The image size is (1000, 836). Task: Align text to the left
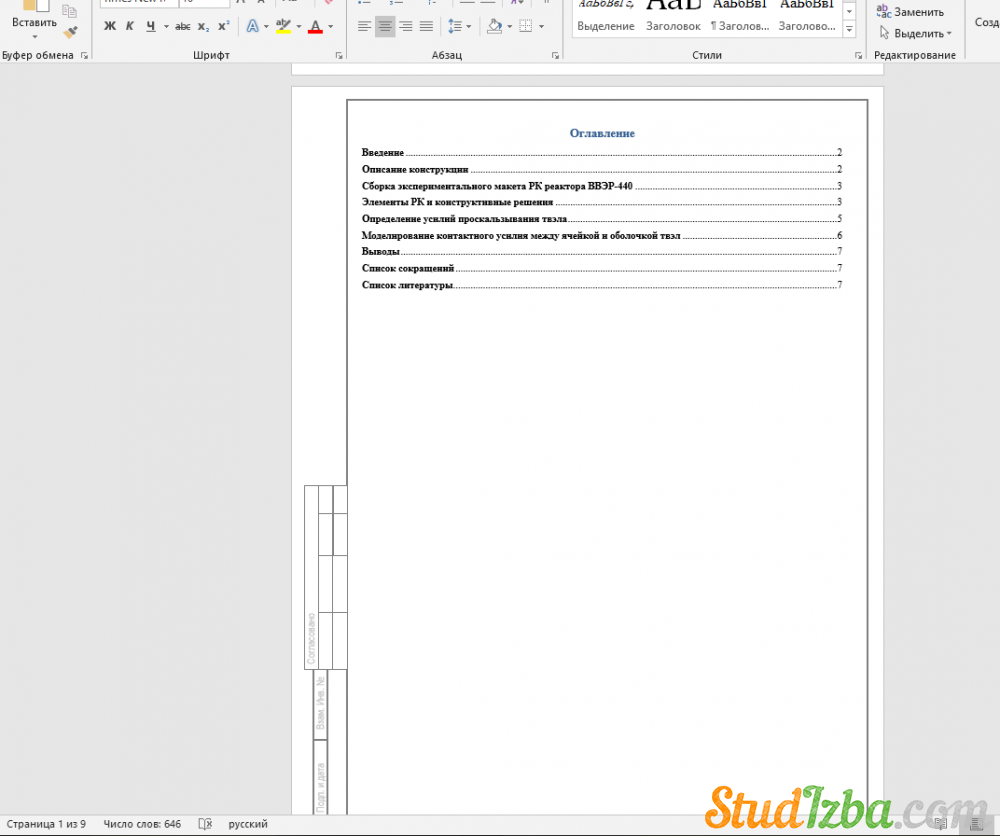[364, 27]
